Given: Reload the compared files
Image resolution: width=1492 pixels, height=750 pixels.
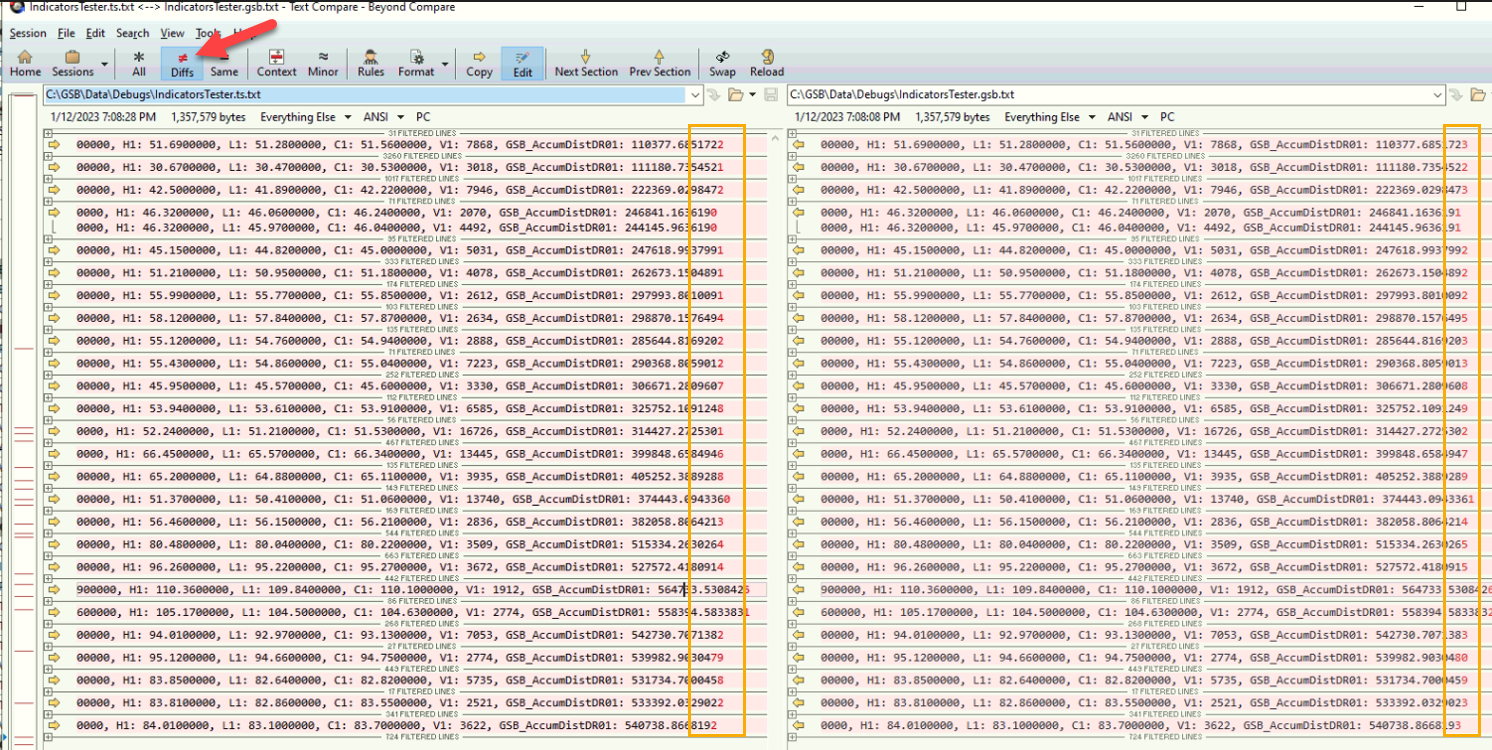Looking at the screenshot, I should coord(766,63).
